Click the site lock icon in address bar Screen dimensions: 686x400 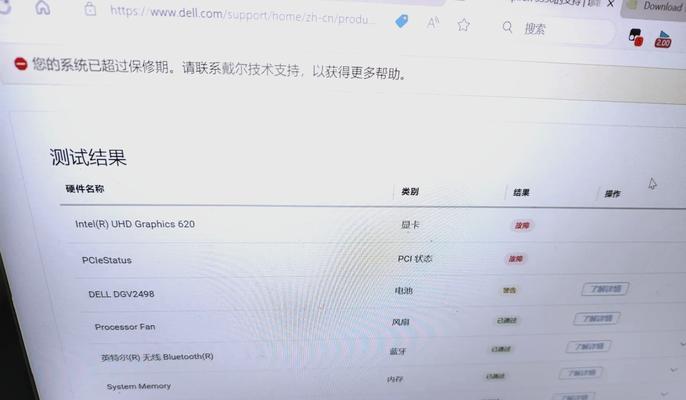[90, 9]
